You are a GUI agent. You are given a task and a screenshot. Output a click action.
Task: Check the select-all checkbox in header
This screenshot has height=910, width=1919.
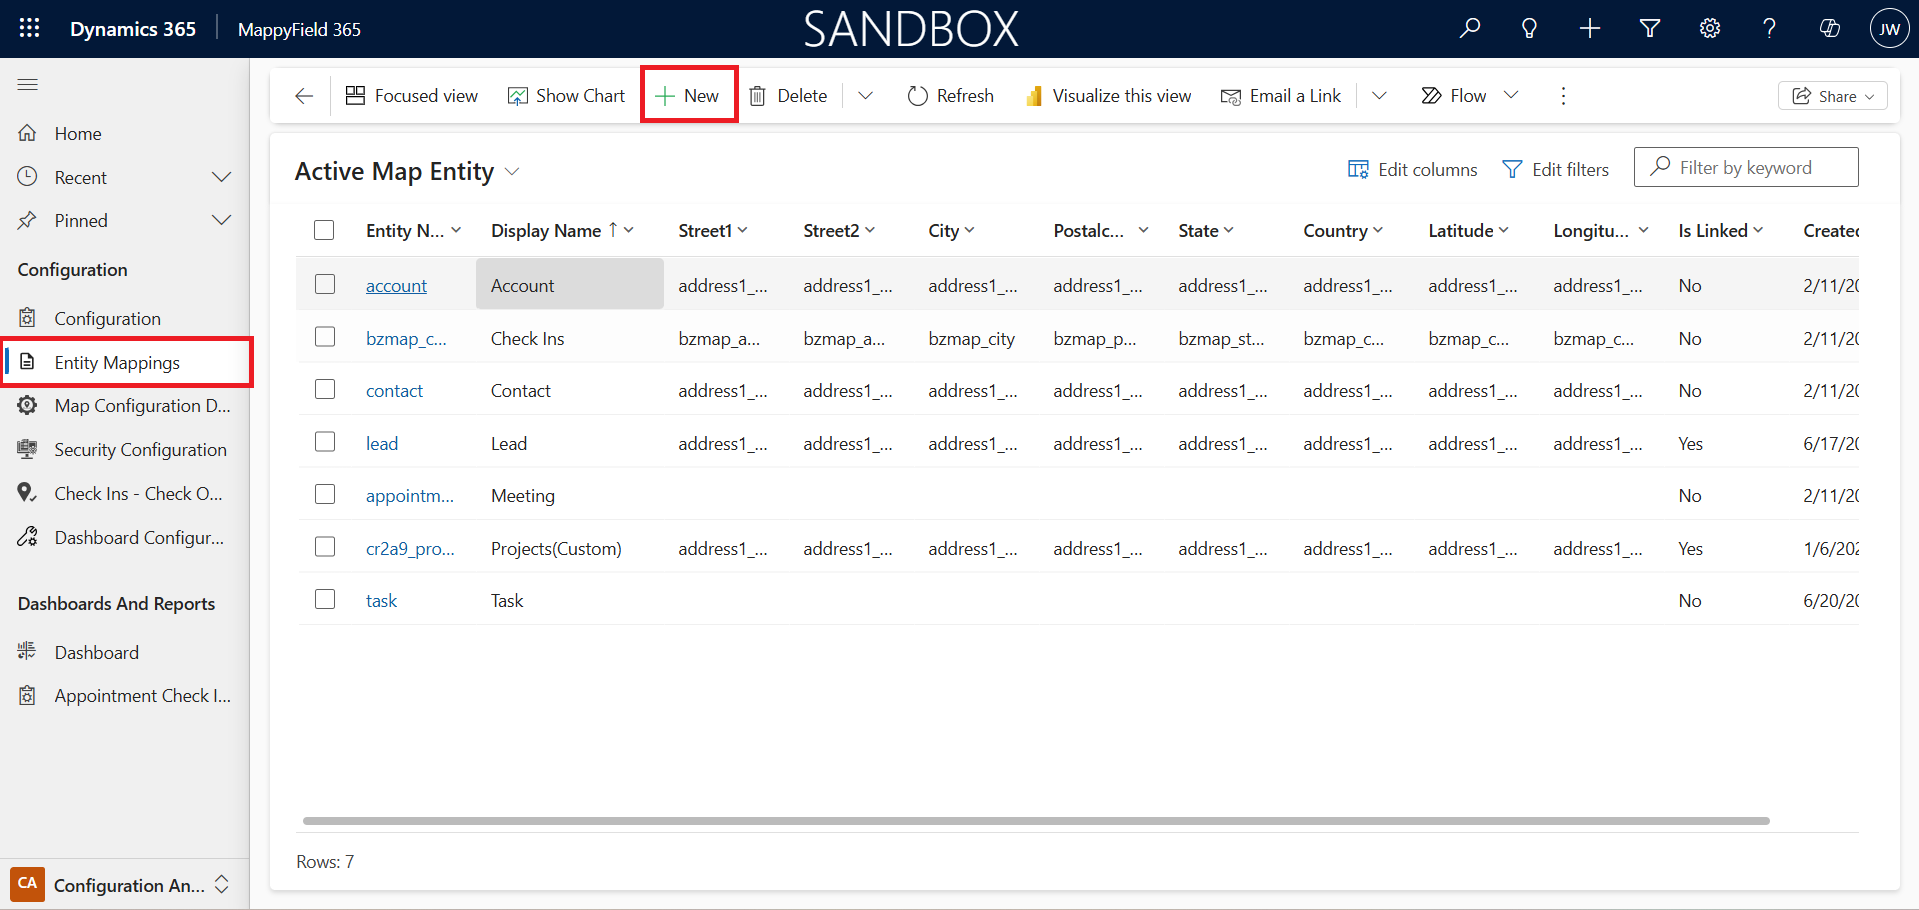click(324, 230)
